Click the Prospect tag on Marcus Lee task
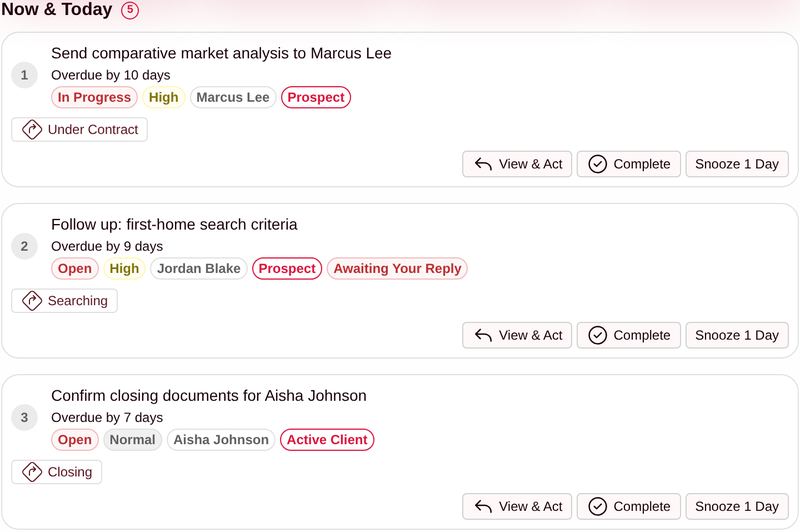The width and height of the screenshot is (800, 532). click(x=316, y=97)
